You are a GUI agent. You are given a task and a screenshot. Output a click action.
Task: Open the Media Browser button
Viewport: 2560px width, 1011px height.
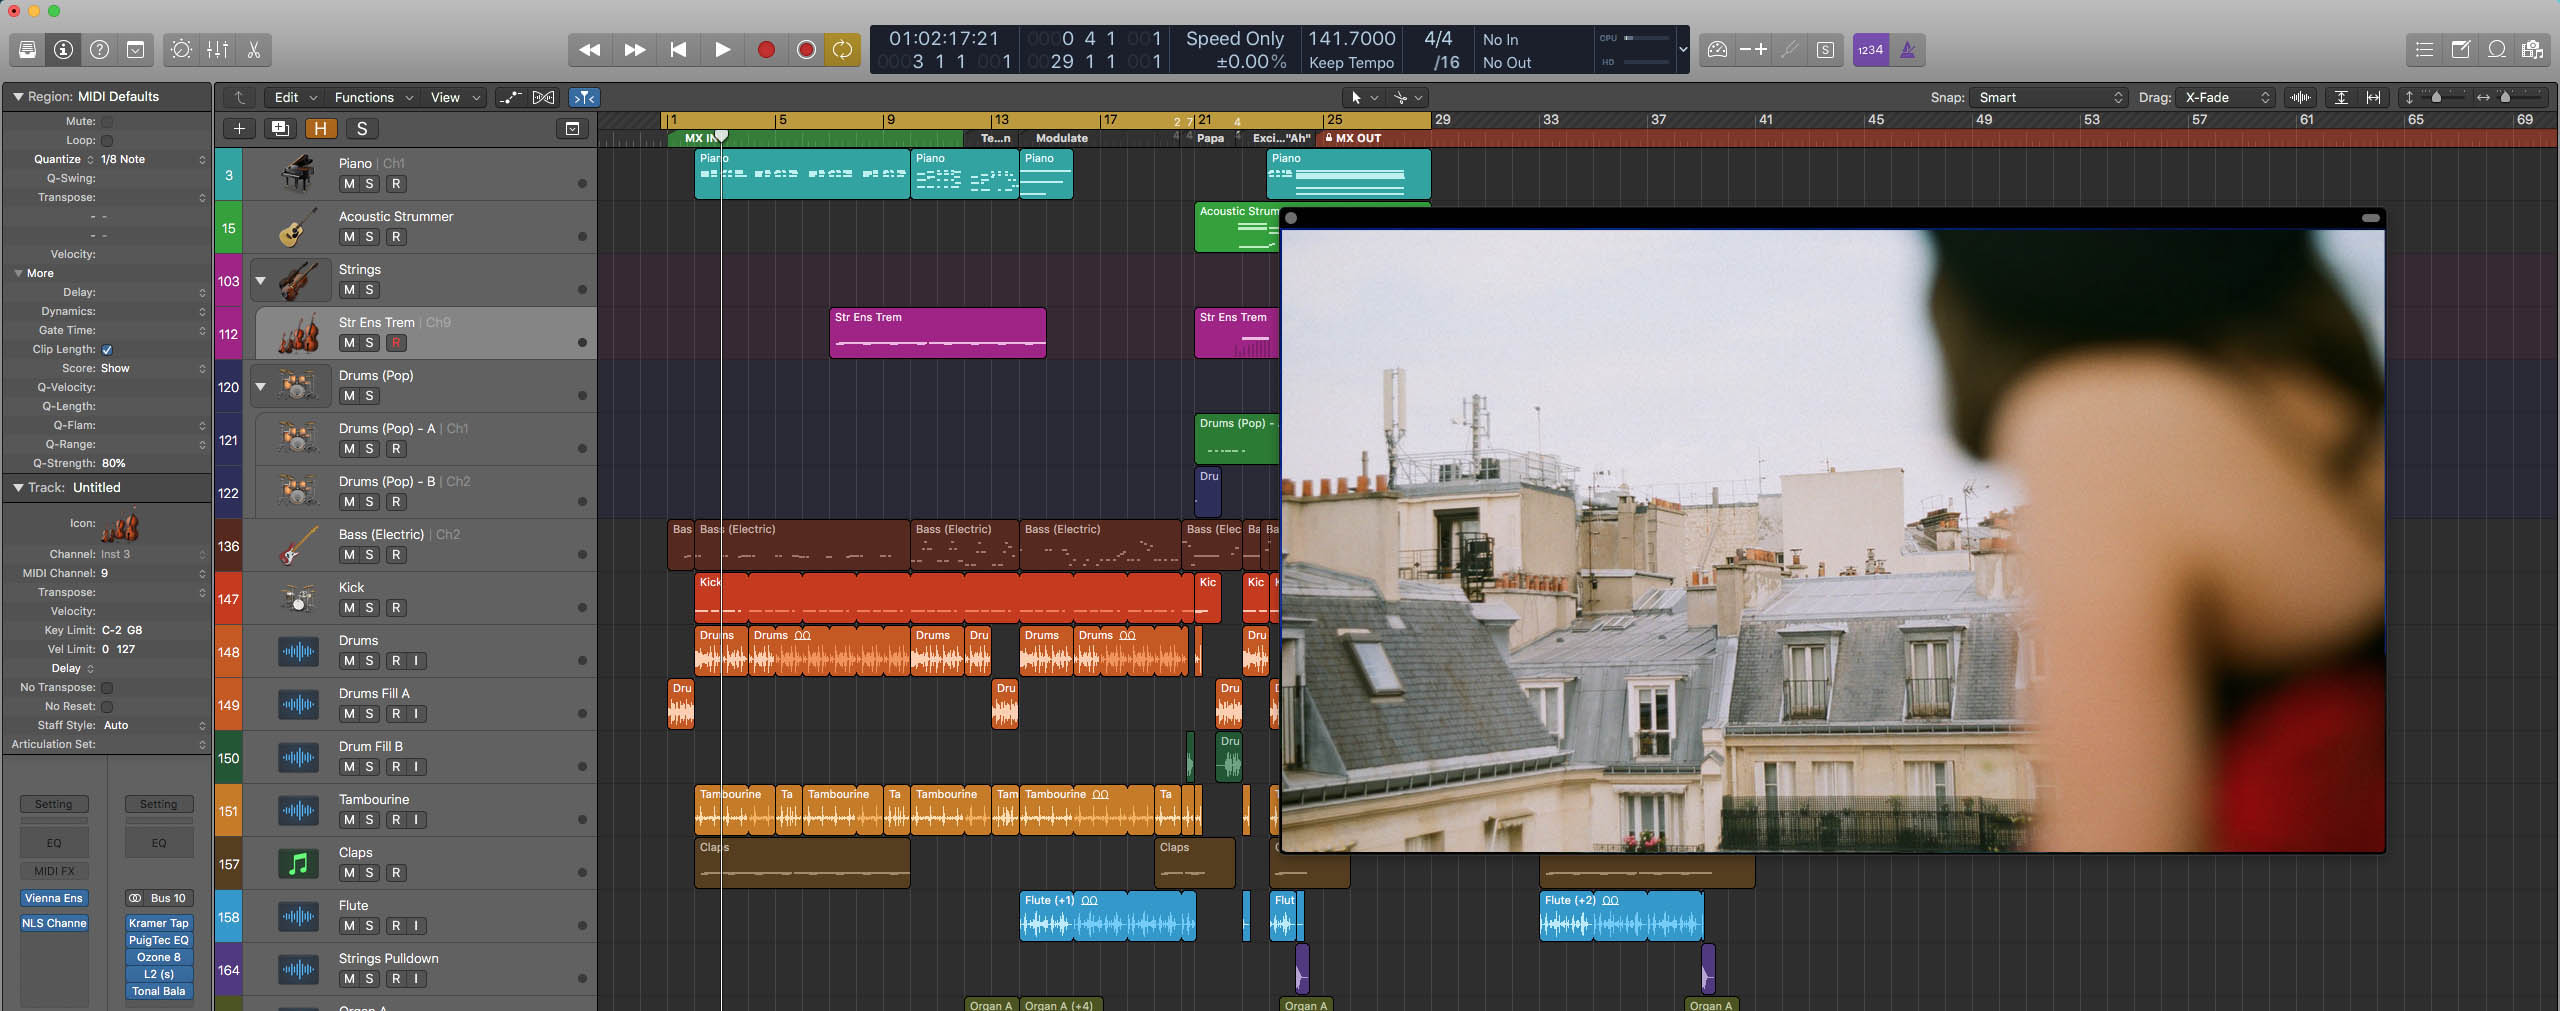coord(2532,49)
